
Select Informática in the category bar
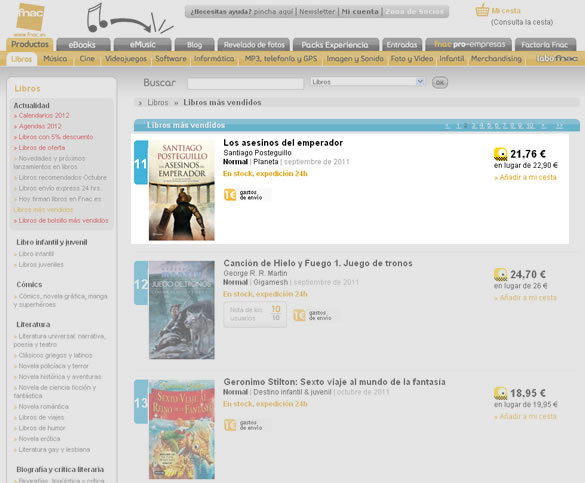point(214,59)
